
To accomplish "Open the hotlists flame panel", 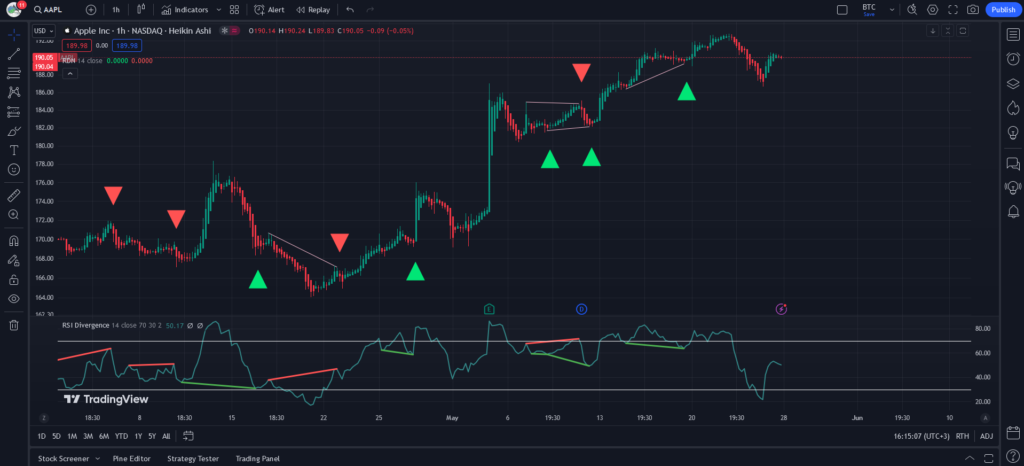I will [x=1013, y=108].
